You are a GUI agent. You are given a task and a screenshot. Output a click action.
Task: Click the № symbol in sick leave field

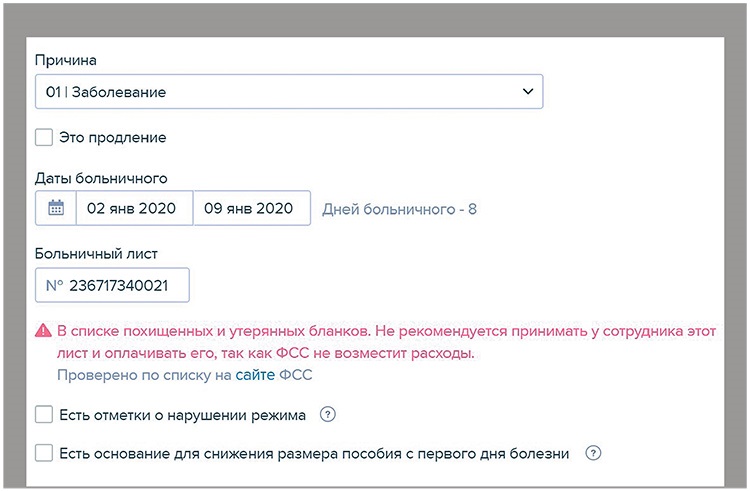[x=54, y=285]
